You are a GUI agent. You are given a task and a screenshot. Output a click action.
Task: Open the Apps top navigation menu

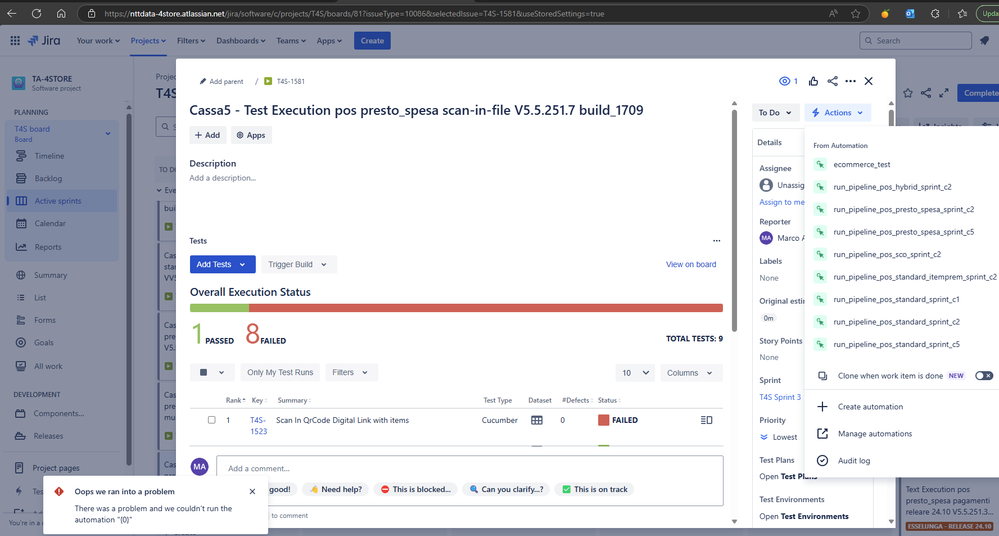(x=329, y=40)
